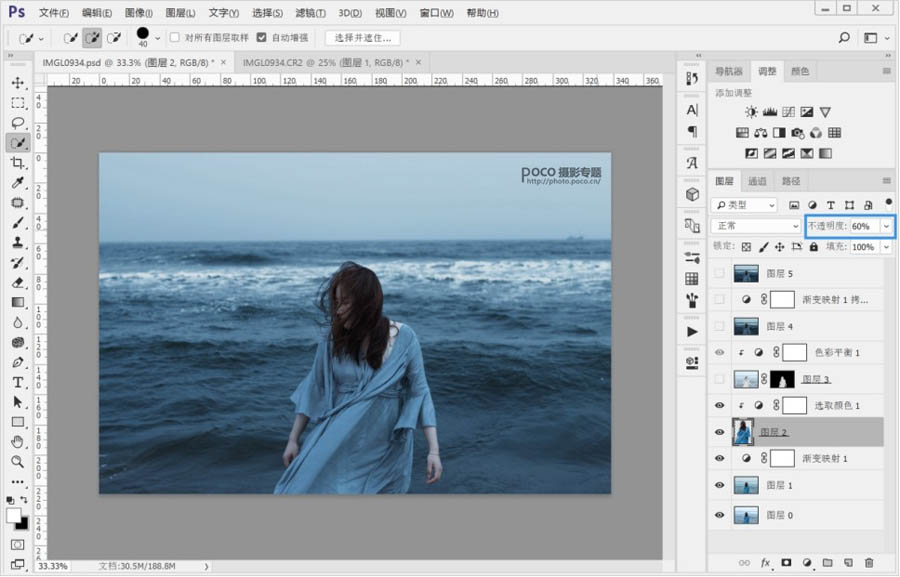Select the Move tool
The height and width of the screenshot is (577, 900).
tap(18, 83)
